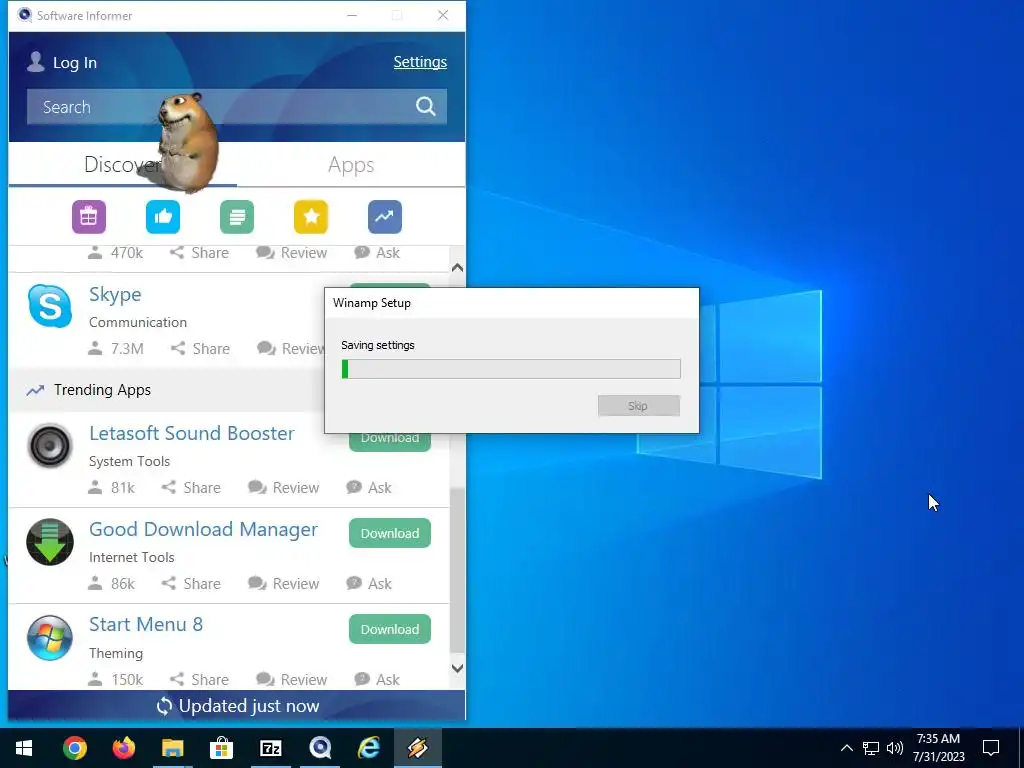Screen dimensions: 1024x768
Task: Click Review in the 470k row
Action: pos(292,253)
